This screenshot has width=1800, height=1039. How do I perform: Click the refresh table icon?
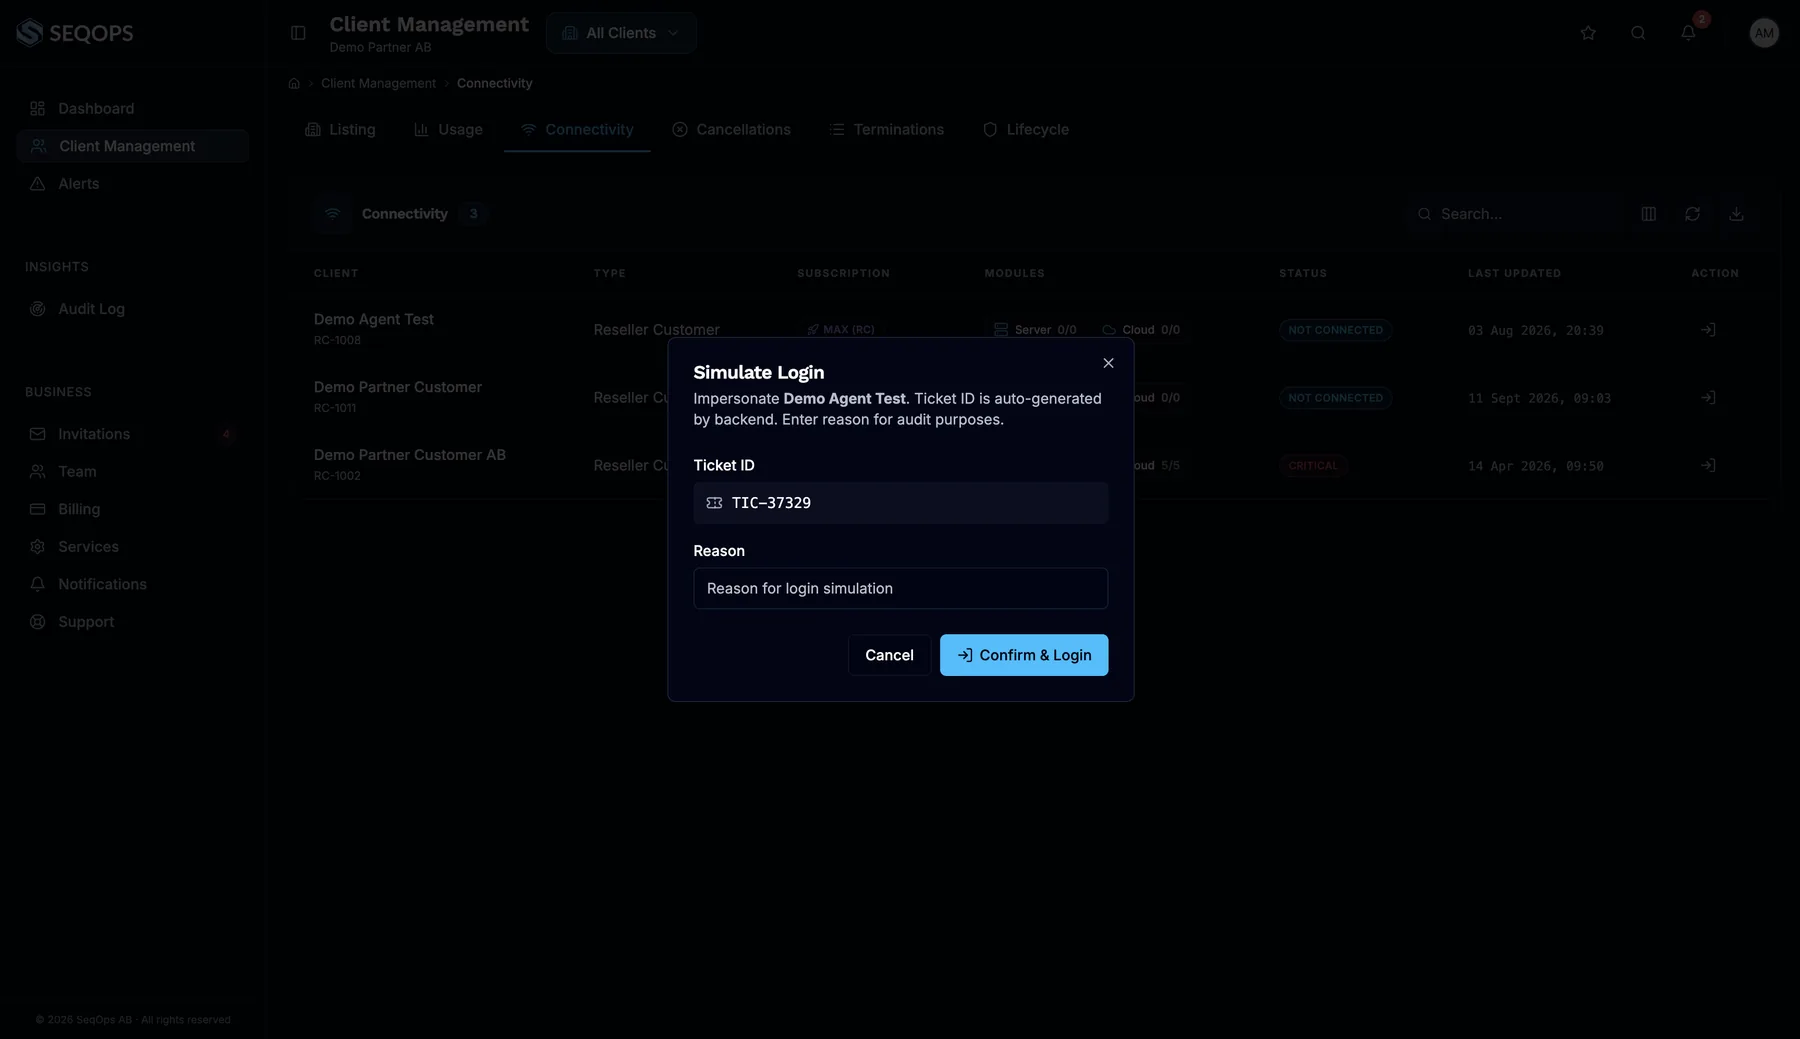click(1692, 214)
